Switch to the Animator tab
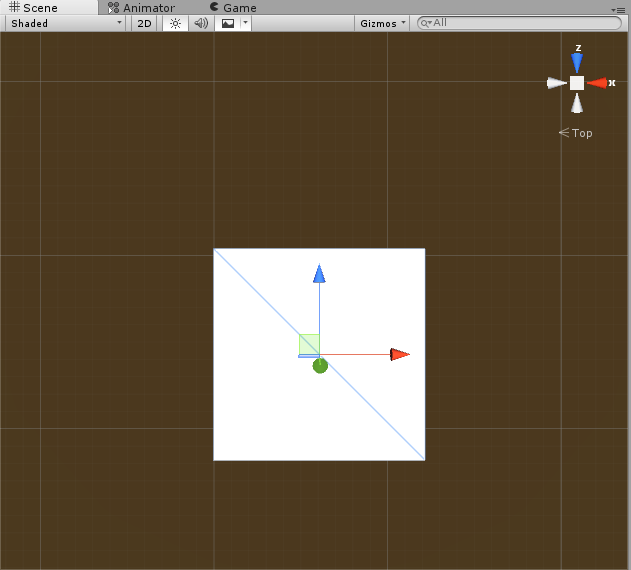The height and width of the screenshot is (570, 631). [x=141, y=8]
